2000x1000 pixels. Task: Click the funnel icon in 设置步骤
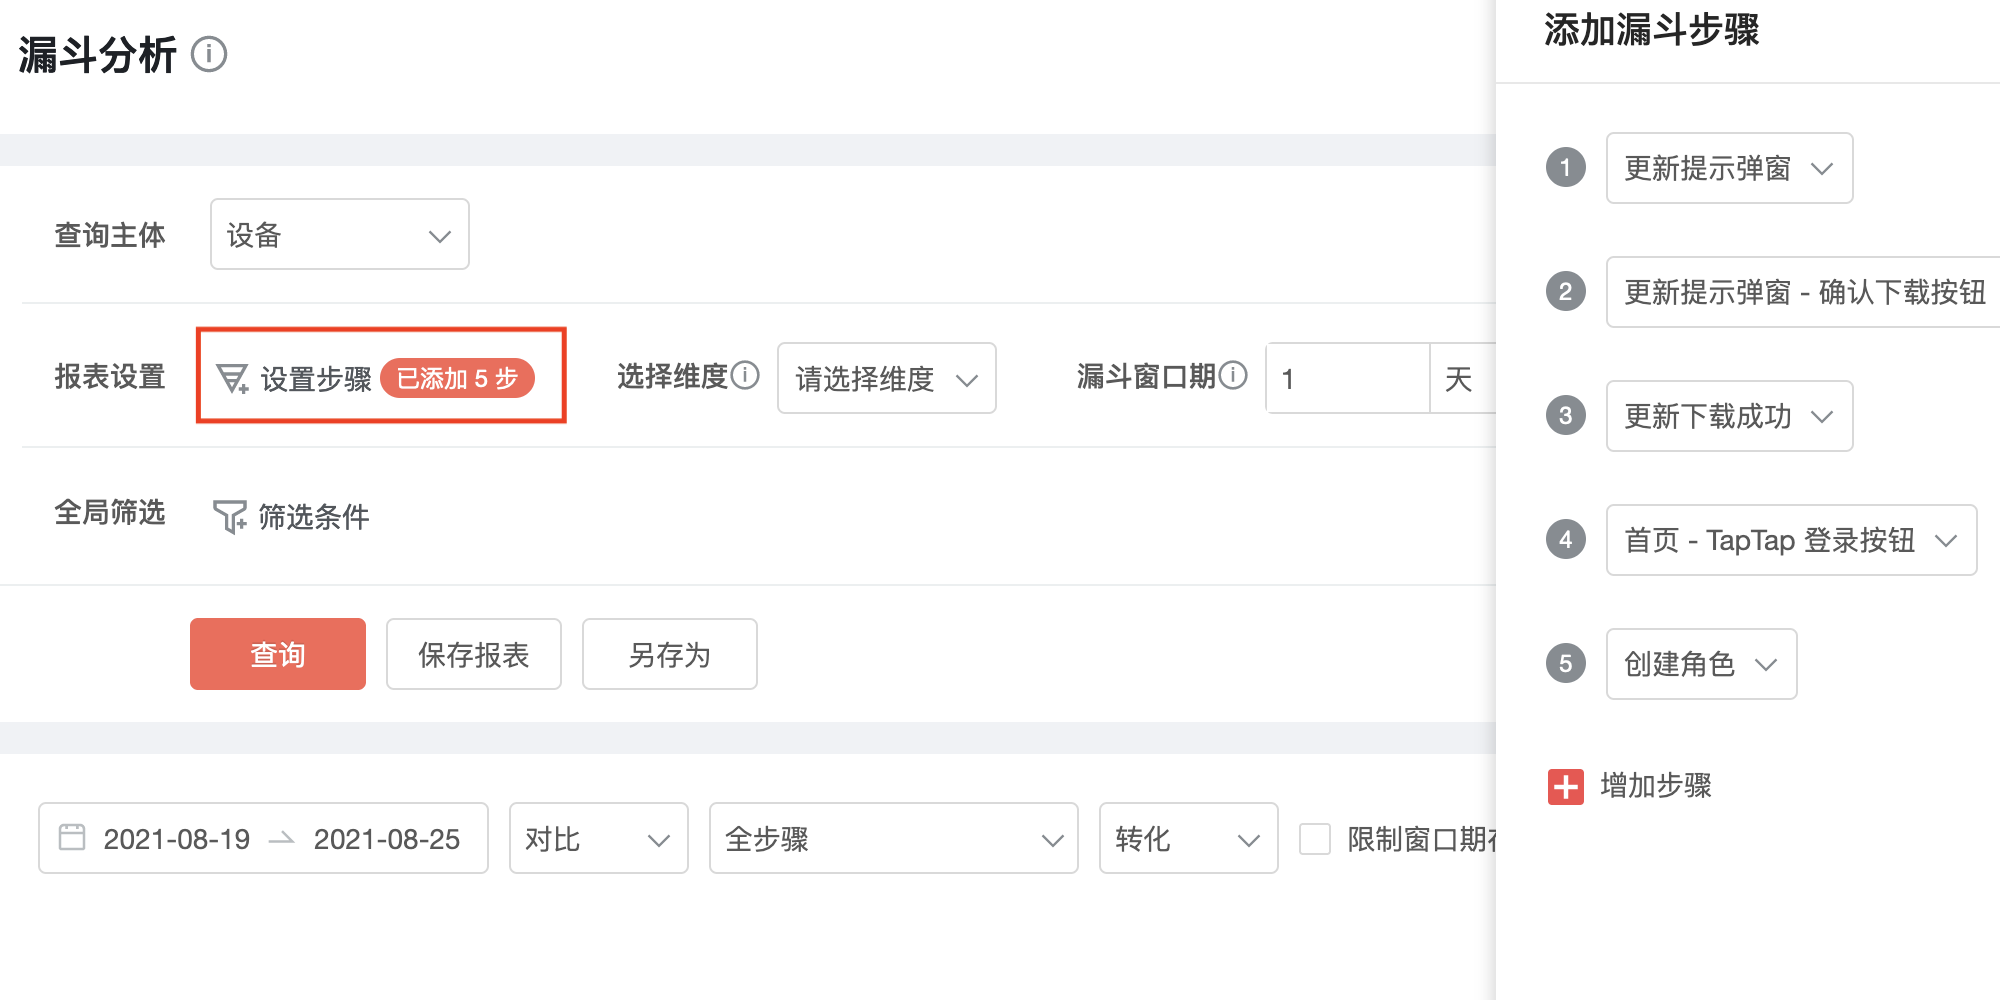click(x=232, y=379)
